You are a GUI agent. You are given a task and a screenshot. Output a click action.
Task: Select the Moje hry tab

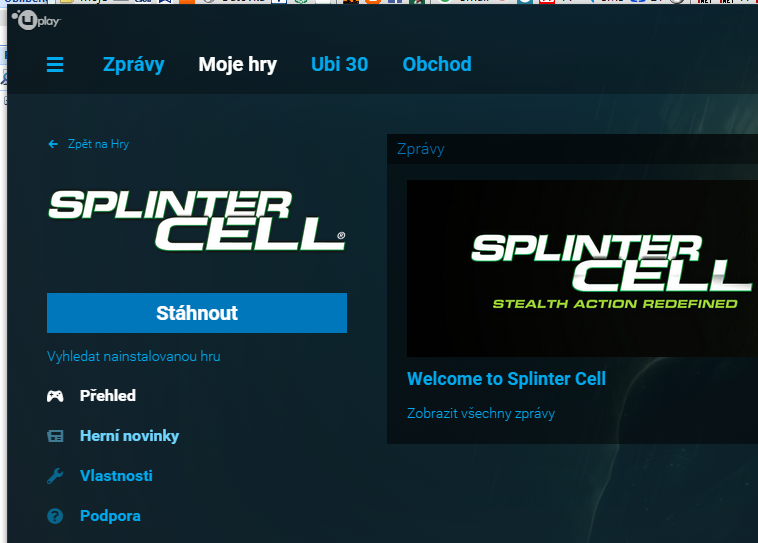coord(237,65)
